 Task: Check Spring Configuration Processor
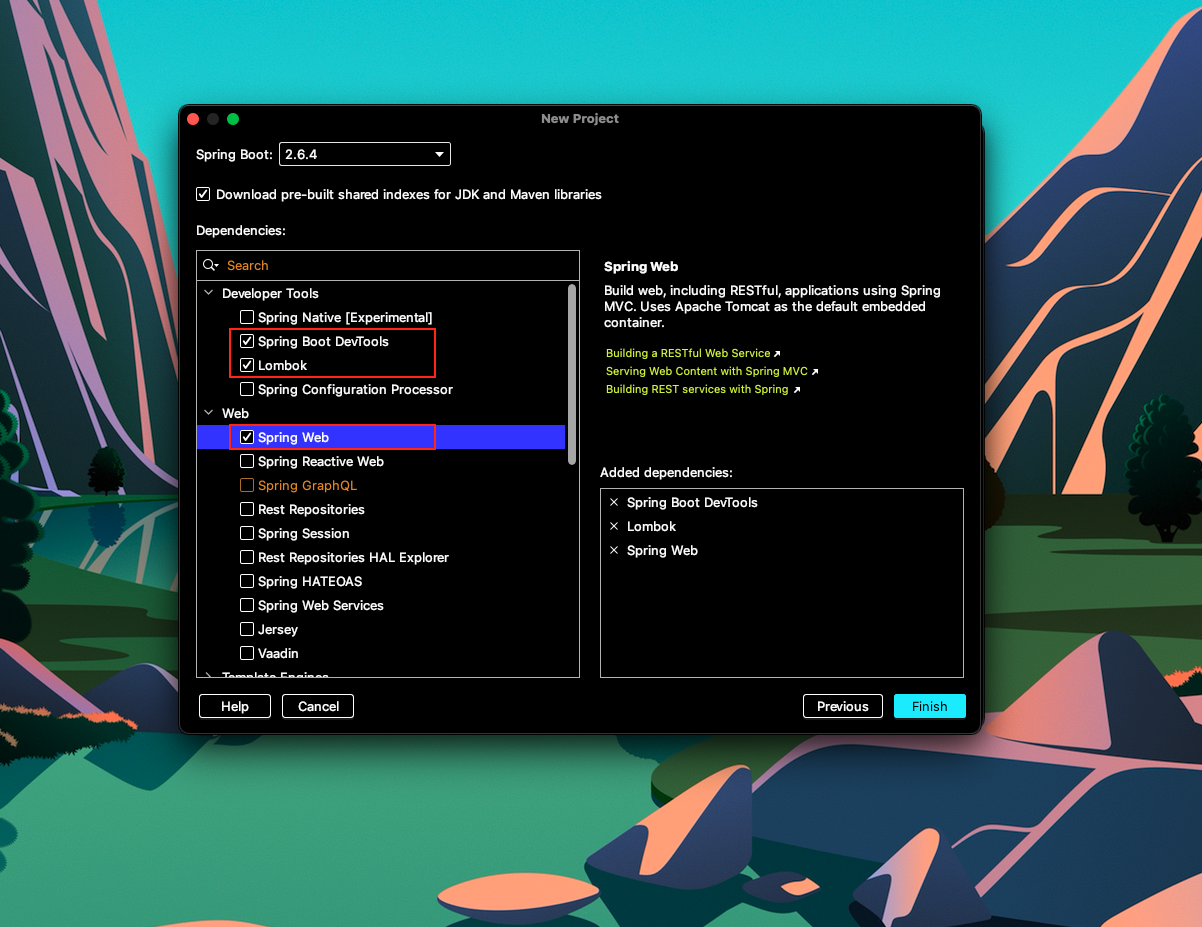click(247, 389)
